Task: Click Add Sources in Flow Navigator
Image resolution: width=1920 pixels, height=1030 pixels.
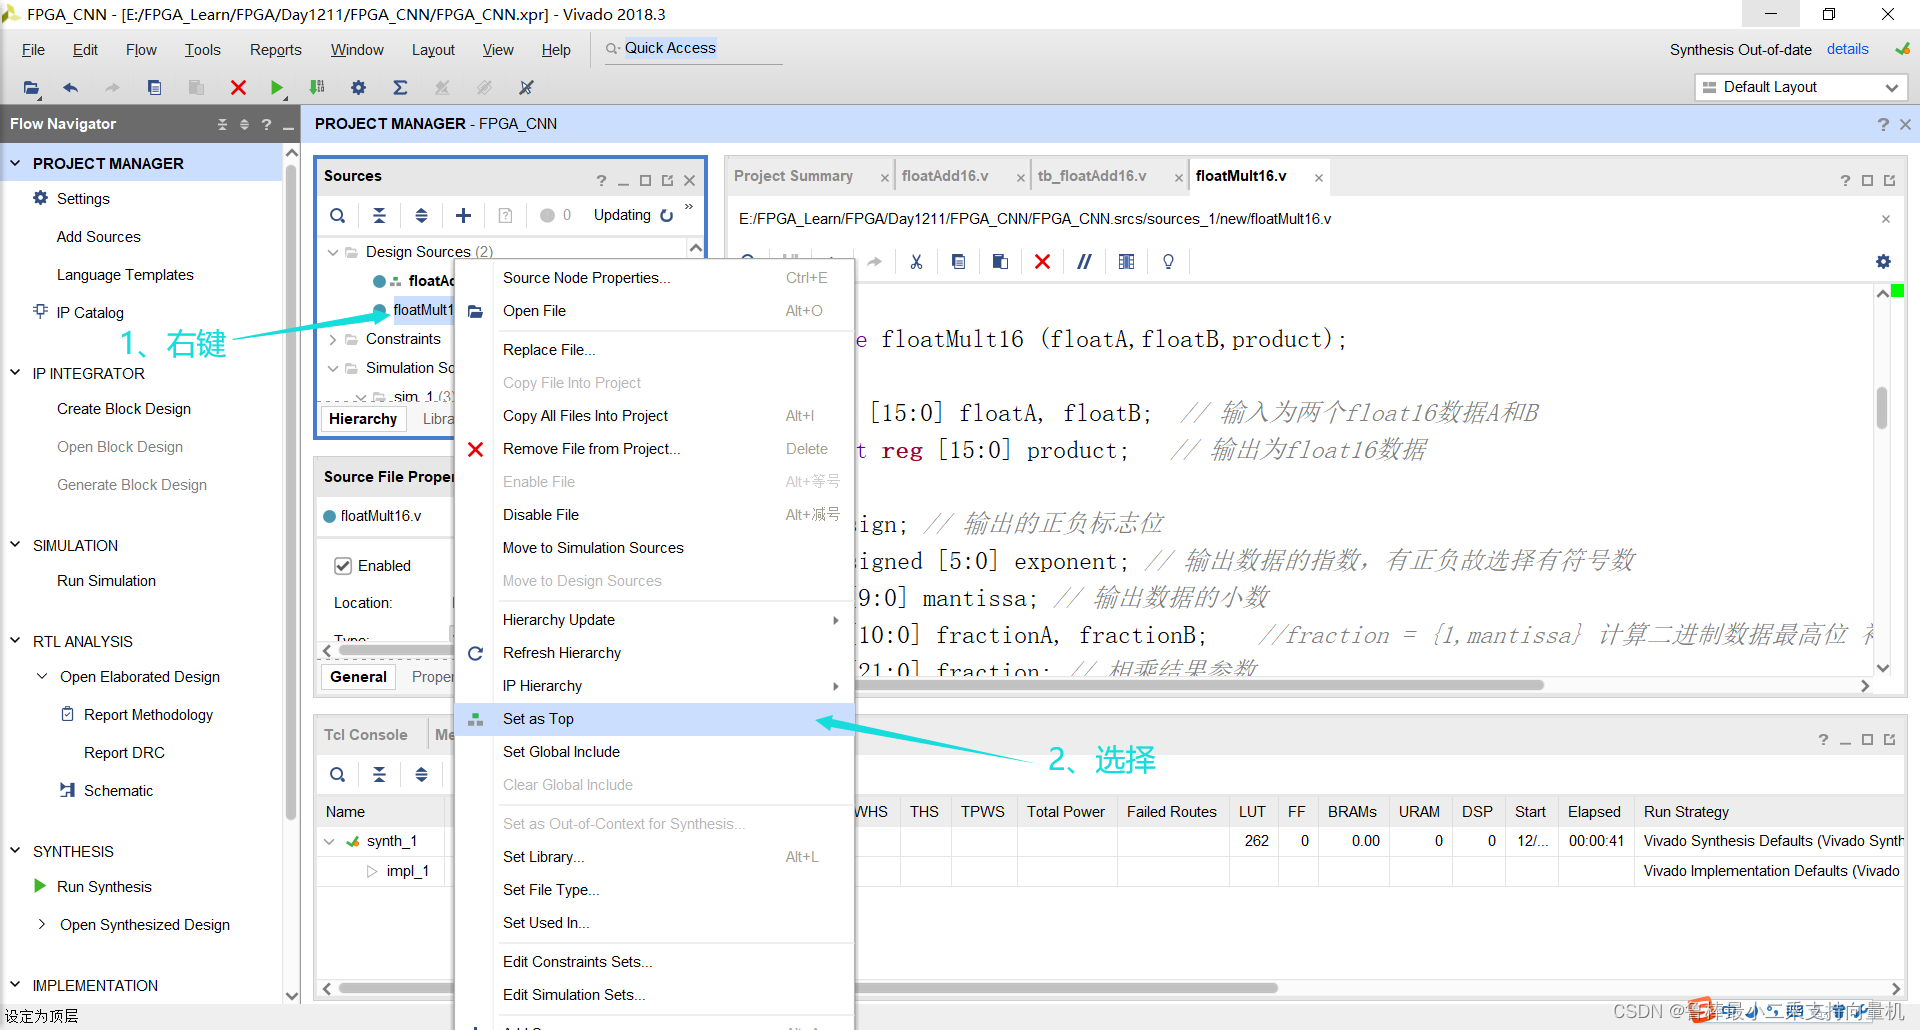Action: (x=99, y=237)
